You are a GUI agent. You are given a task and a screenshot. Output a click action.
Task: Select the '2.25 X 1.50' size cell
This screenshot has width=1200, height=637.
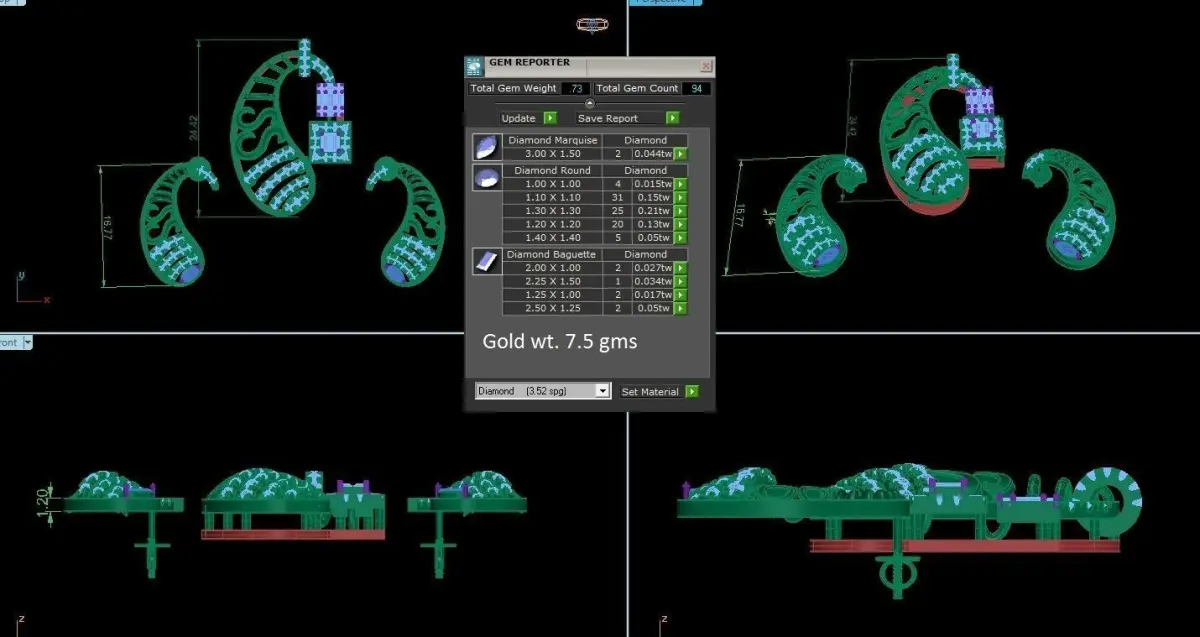pyautogui.click(x=552, y=282)
